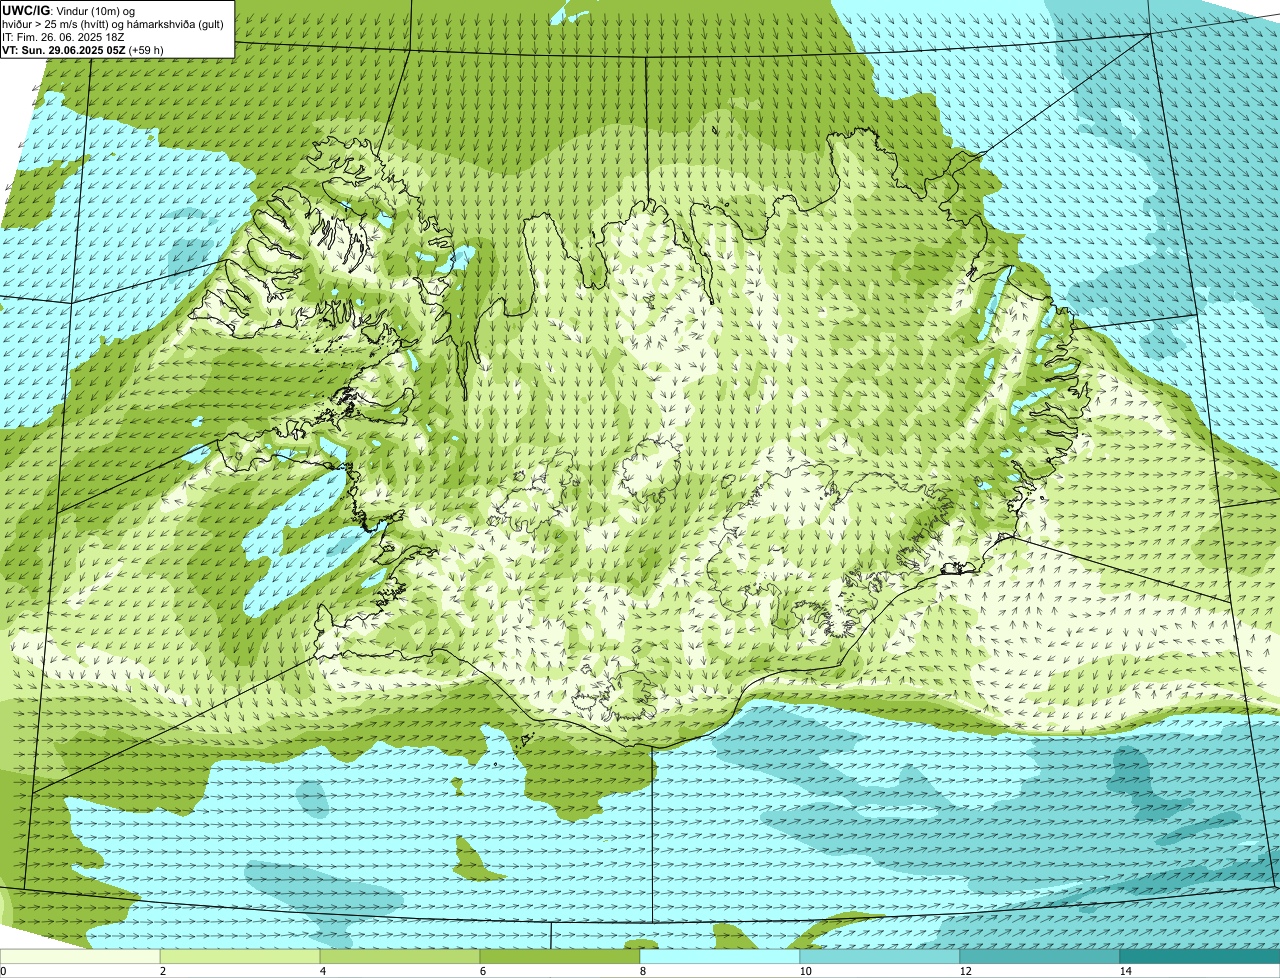Click the legend value '12'
1280x978 pixels.
(965, 971)
